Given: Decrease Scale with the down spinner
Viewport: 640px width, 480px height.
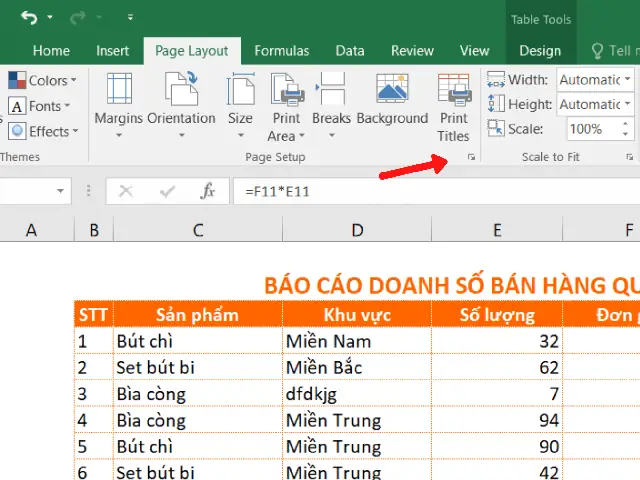Looking at the screenshot, I should [626, 134].
